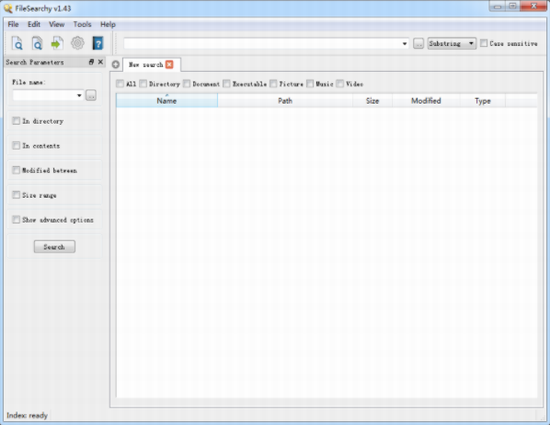This screenshot has height=425, width=550.
Task: Open the Substring match type dropdown
Action: point(452,43)
